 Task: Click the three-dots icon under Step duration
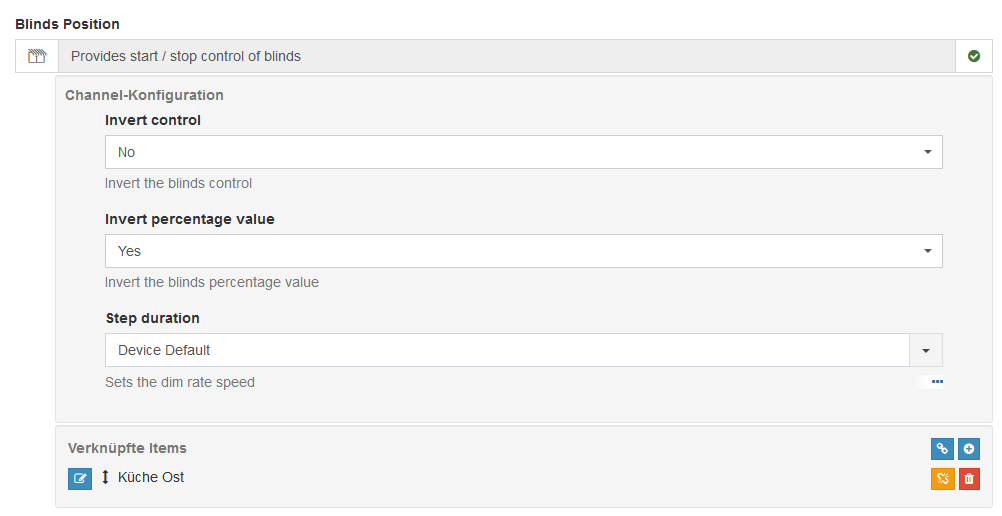tap(937, 381)
